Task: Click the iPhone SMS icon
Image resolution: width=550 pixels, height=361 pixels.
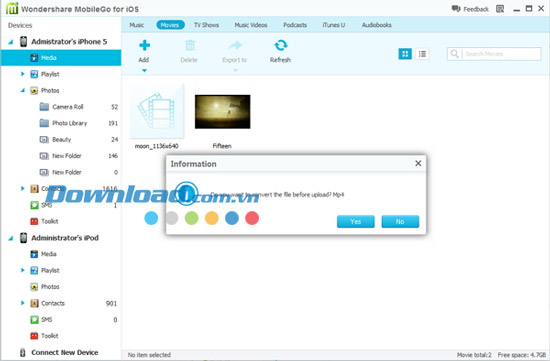Action: pyautogui.click(x=34, y=205)
